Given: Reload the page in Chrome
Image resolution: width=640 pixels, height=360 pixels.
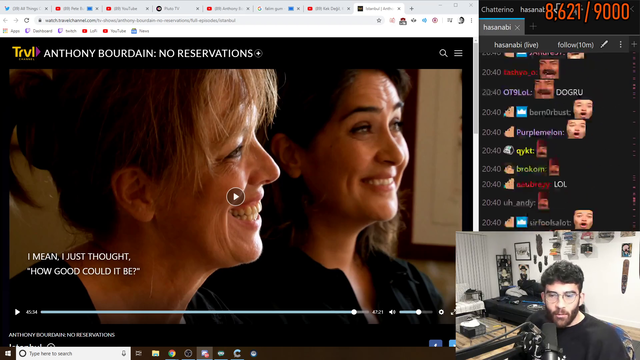Looking at the screenshot, I should (x=27, y=20).
